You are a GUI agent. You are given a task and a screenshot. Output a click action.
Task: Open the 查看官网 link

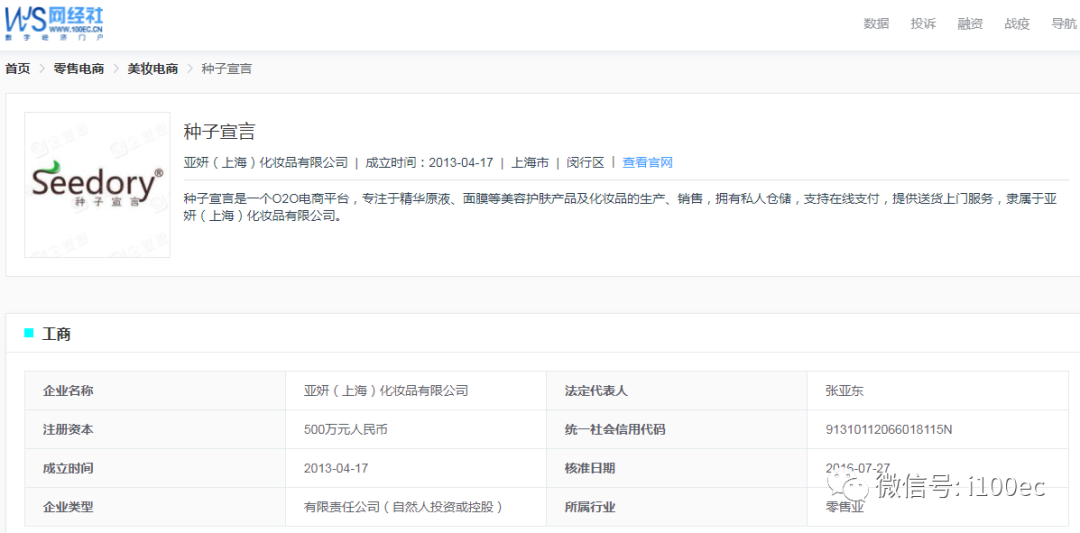[x=647, y=163]
